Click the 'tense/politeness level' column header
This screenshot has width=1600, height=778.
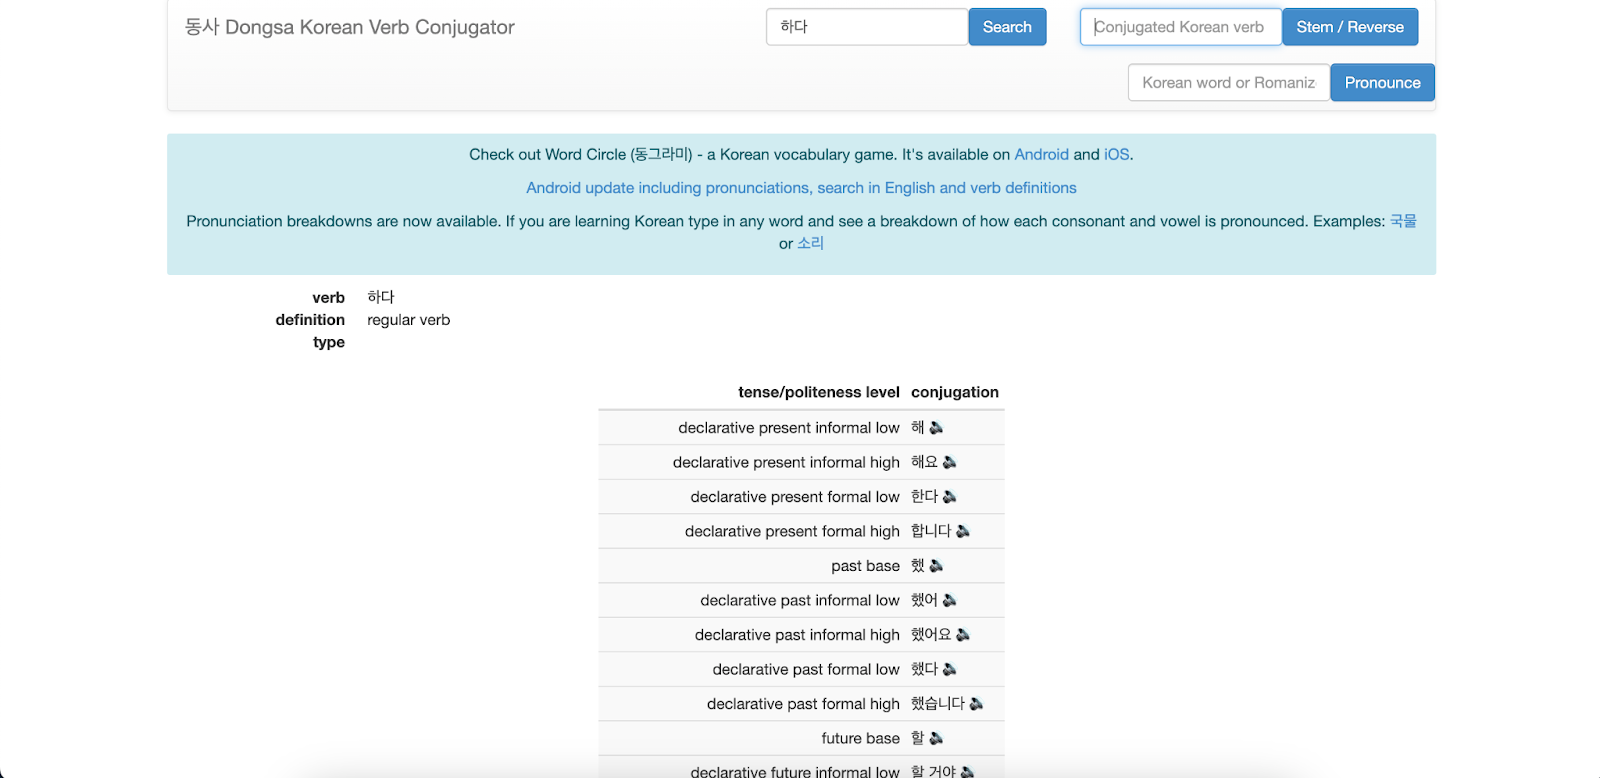coord(819,392)
